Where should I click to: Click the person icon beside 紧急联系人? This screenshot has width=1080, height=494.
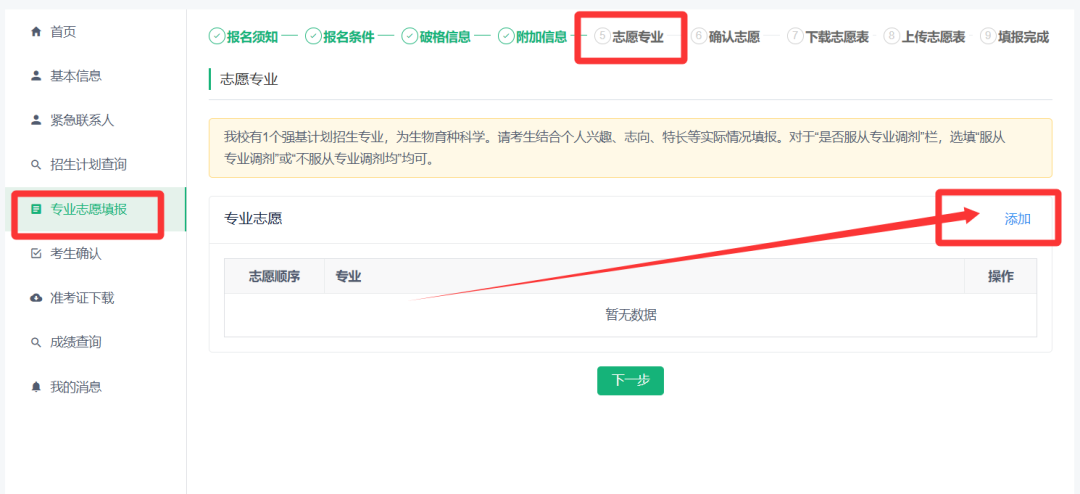[x=37, y=120]
